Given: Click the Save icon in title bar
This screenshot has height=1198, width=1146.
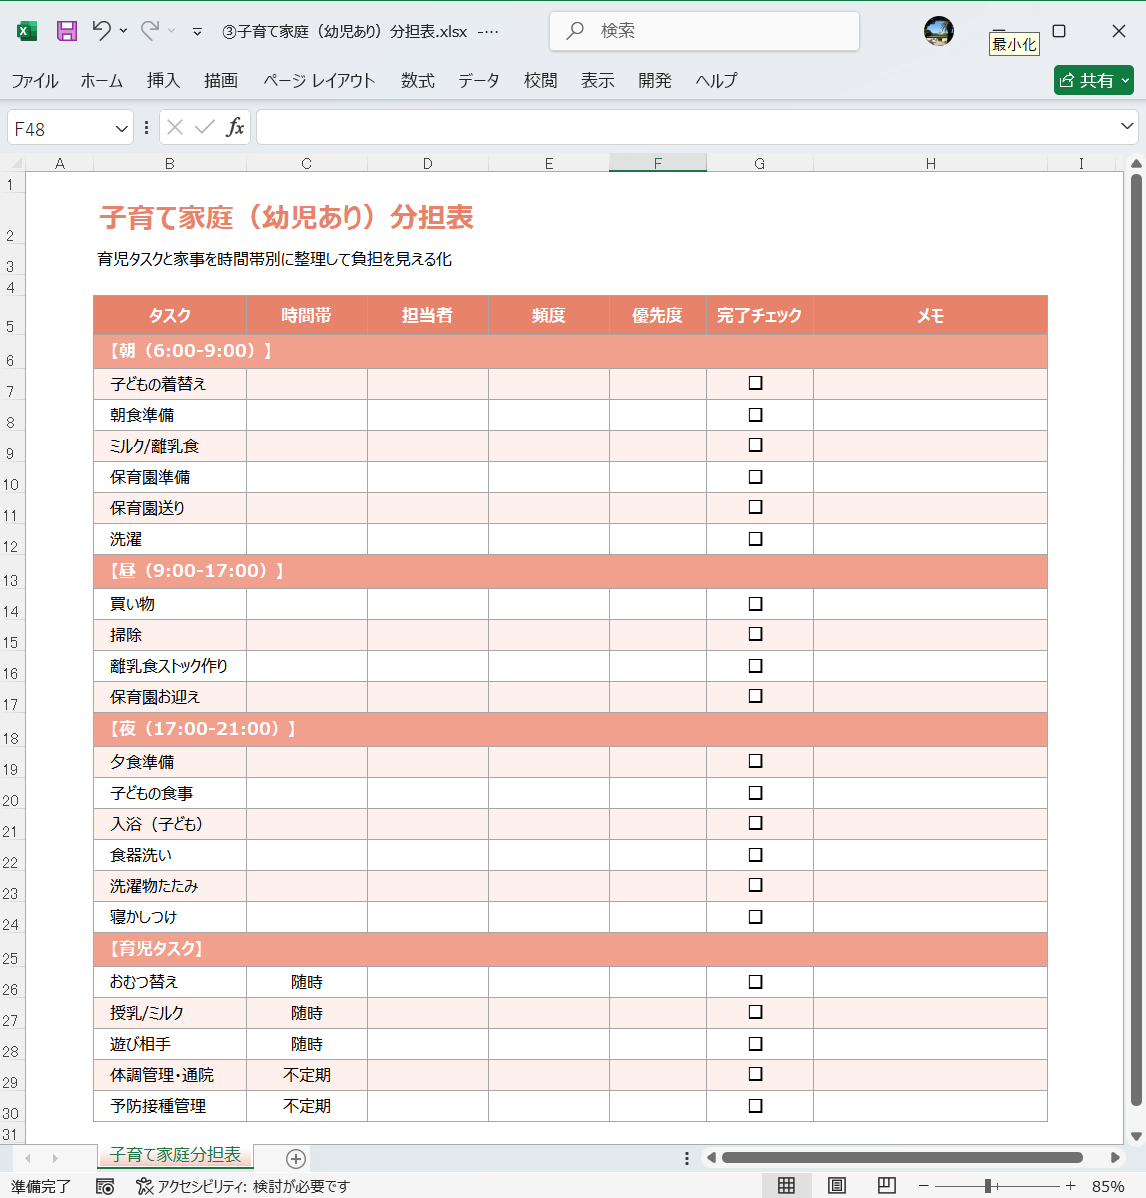Looking at the screenshot, I should (66, 31).
